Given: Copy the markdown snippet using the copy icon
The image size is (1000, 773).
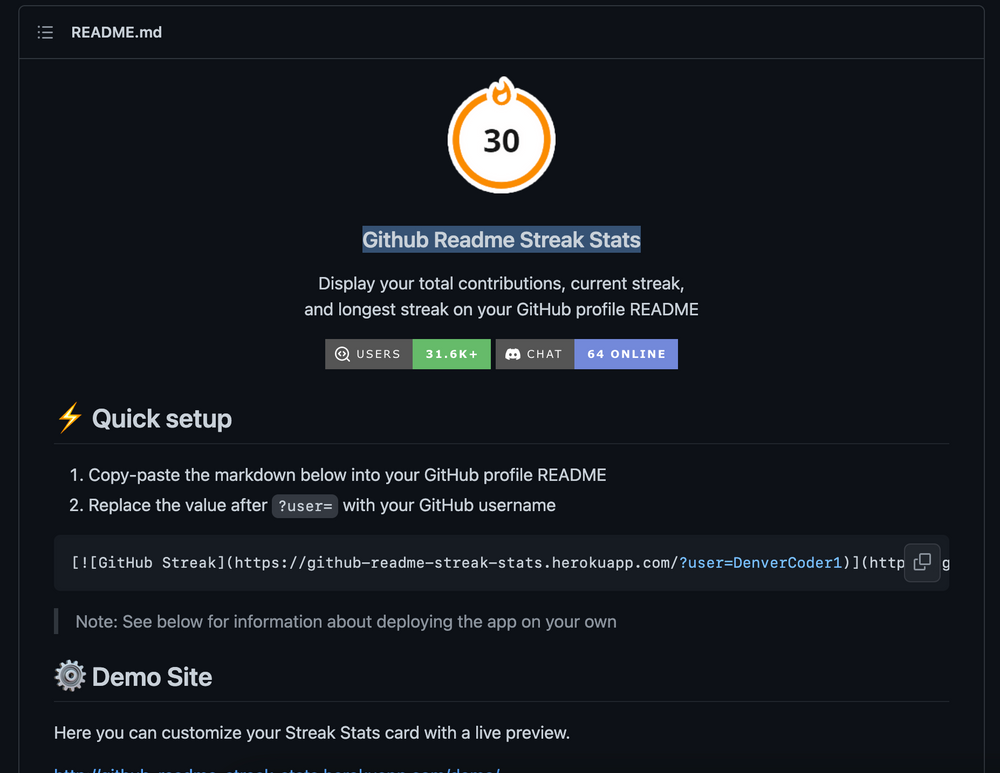Looking at the screenshot, I should point(921,562).
